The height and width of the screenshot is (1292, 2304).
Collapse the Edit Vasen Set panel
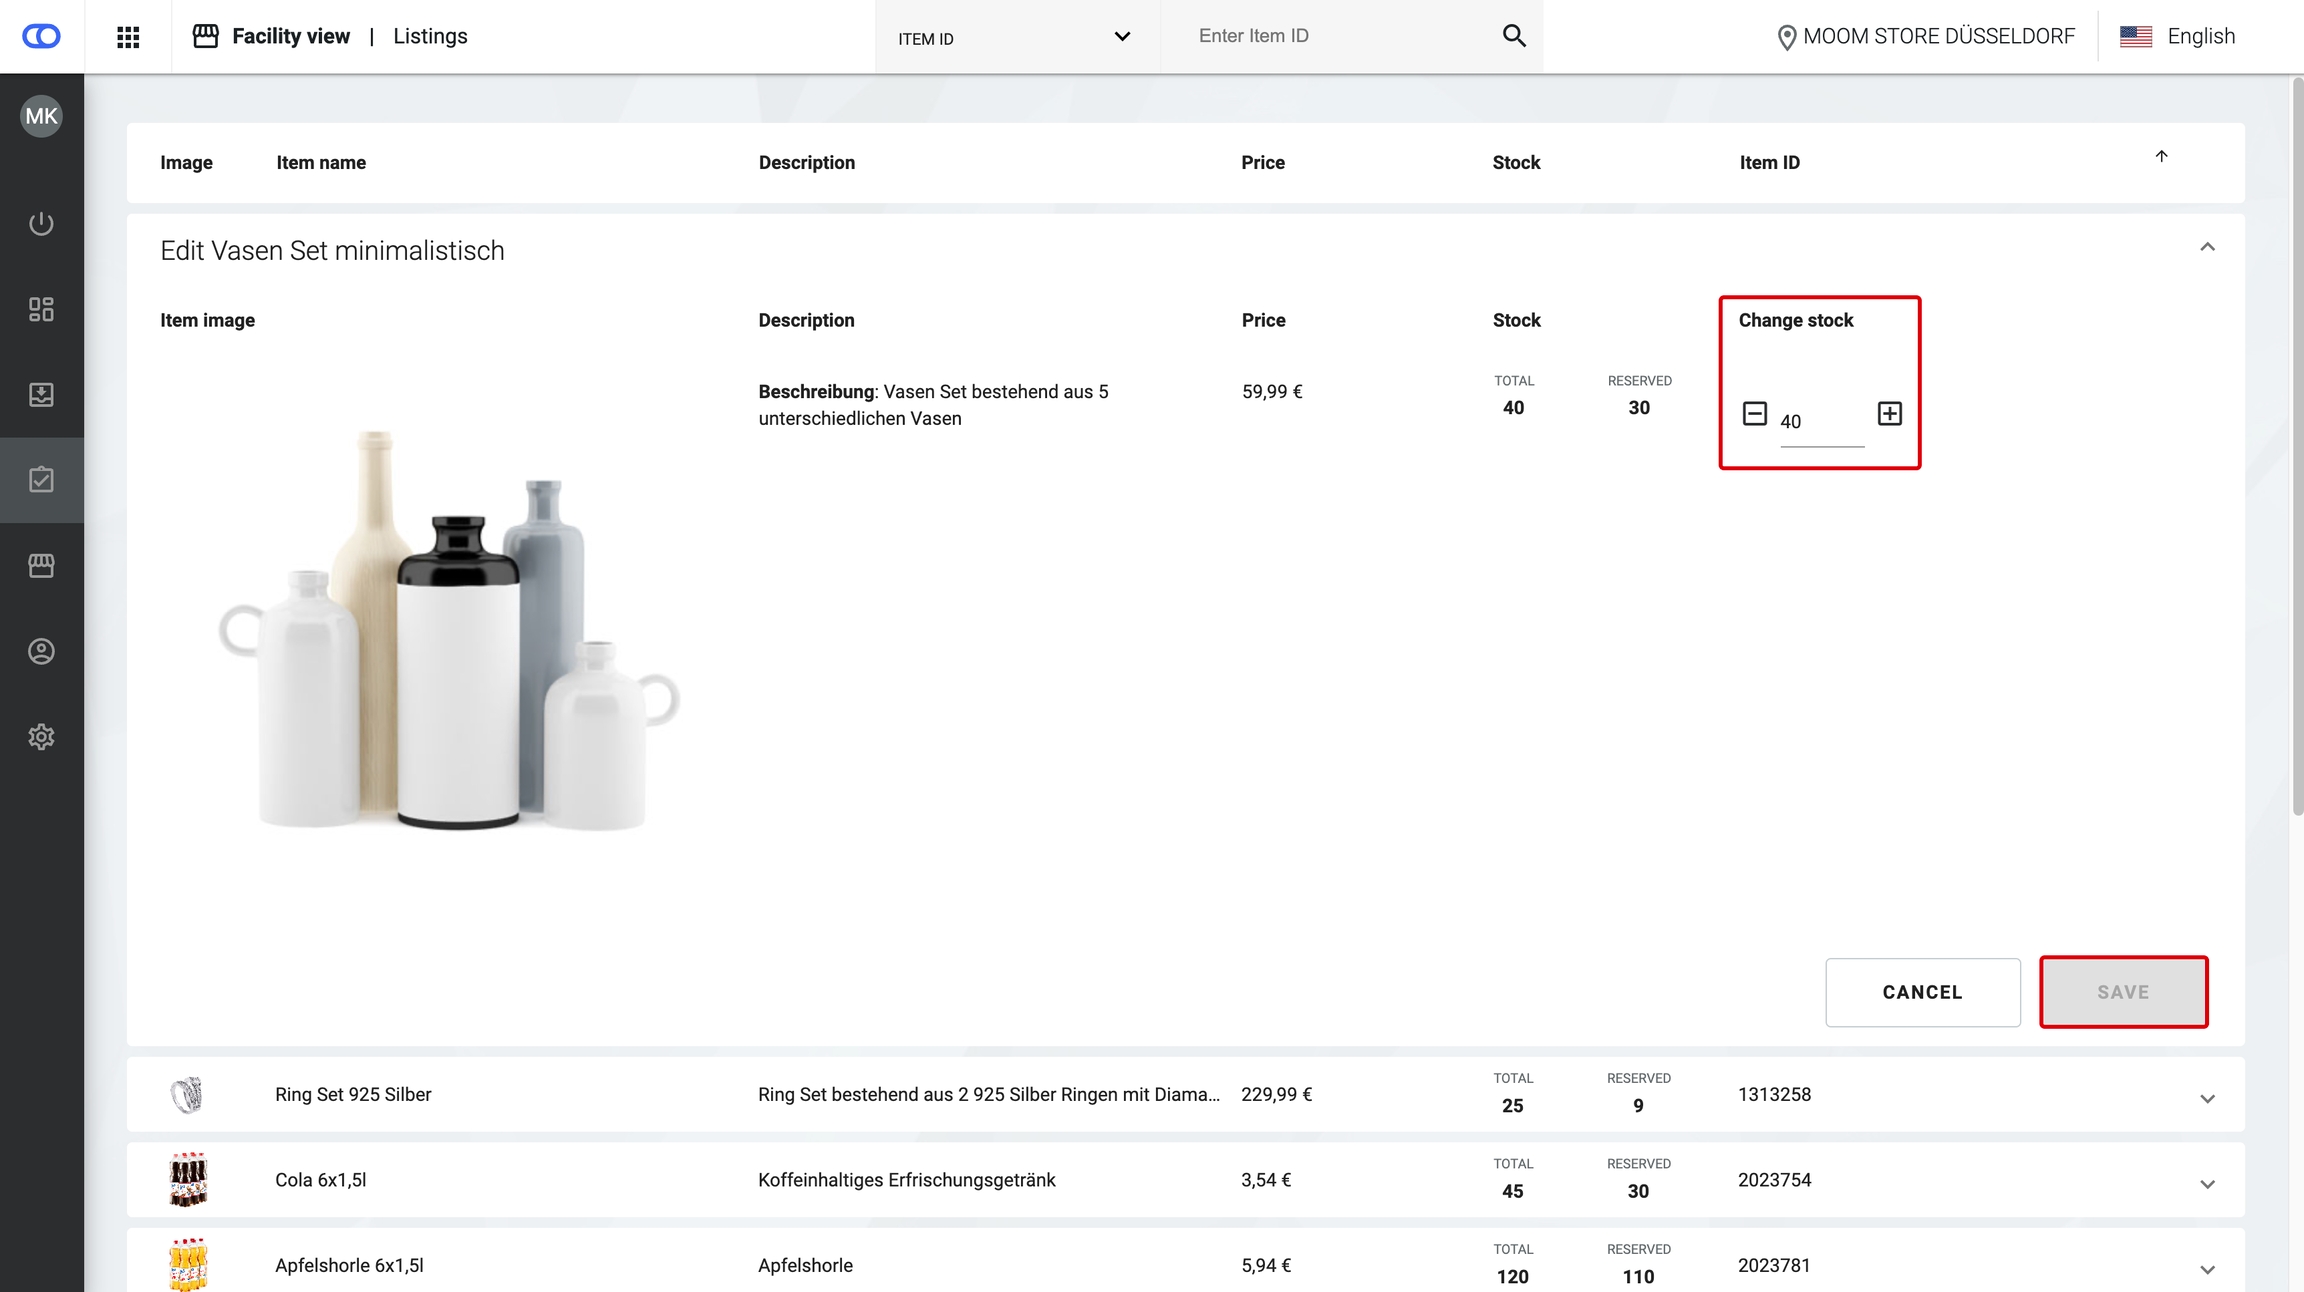tap(2207, 247)
